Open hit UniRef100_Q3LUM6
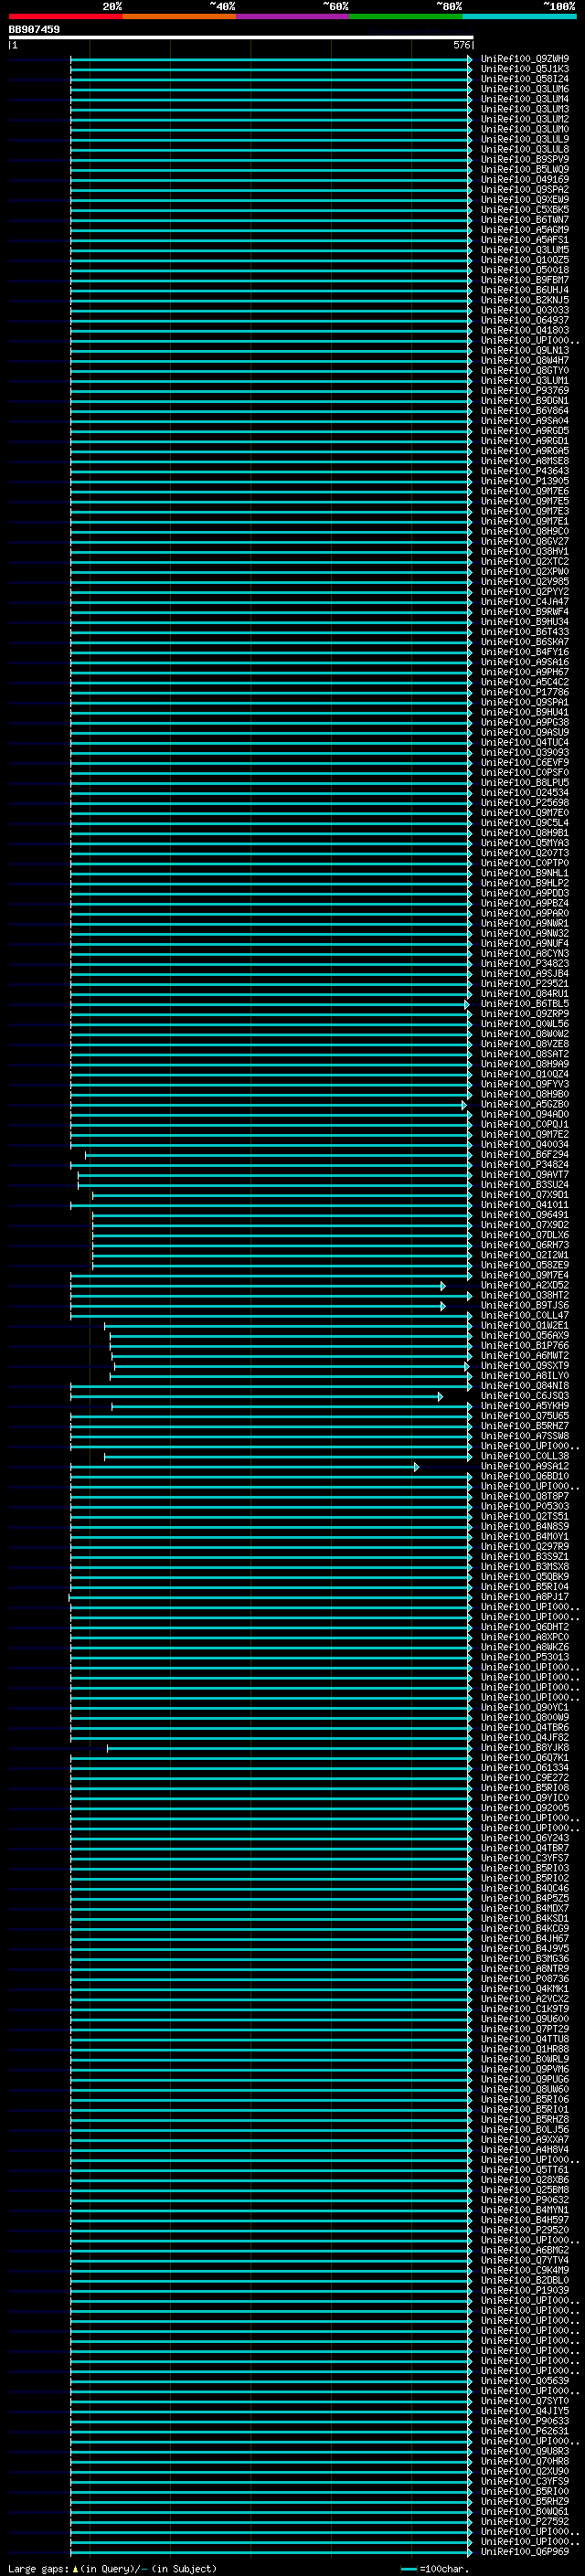This screenshot has width=585, height=2576. [525, 89]
